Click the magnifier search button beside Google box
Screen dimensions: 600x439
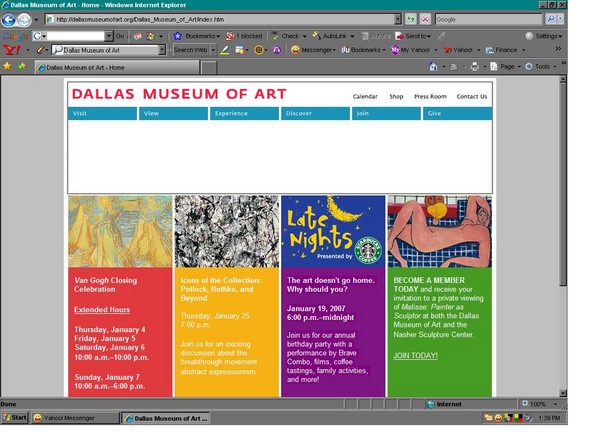tap(551, 19)
